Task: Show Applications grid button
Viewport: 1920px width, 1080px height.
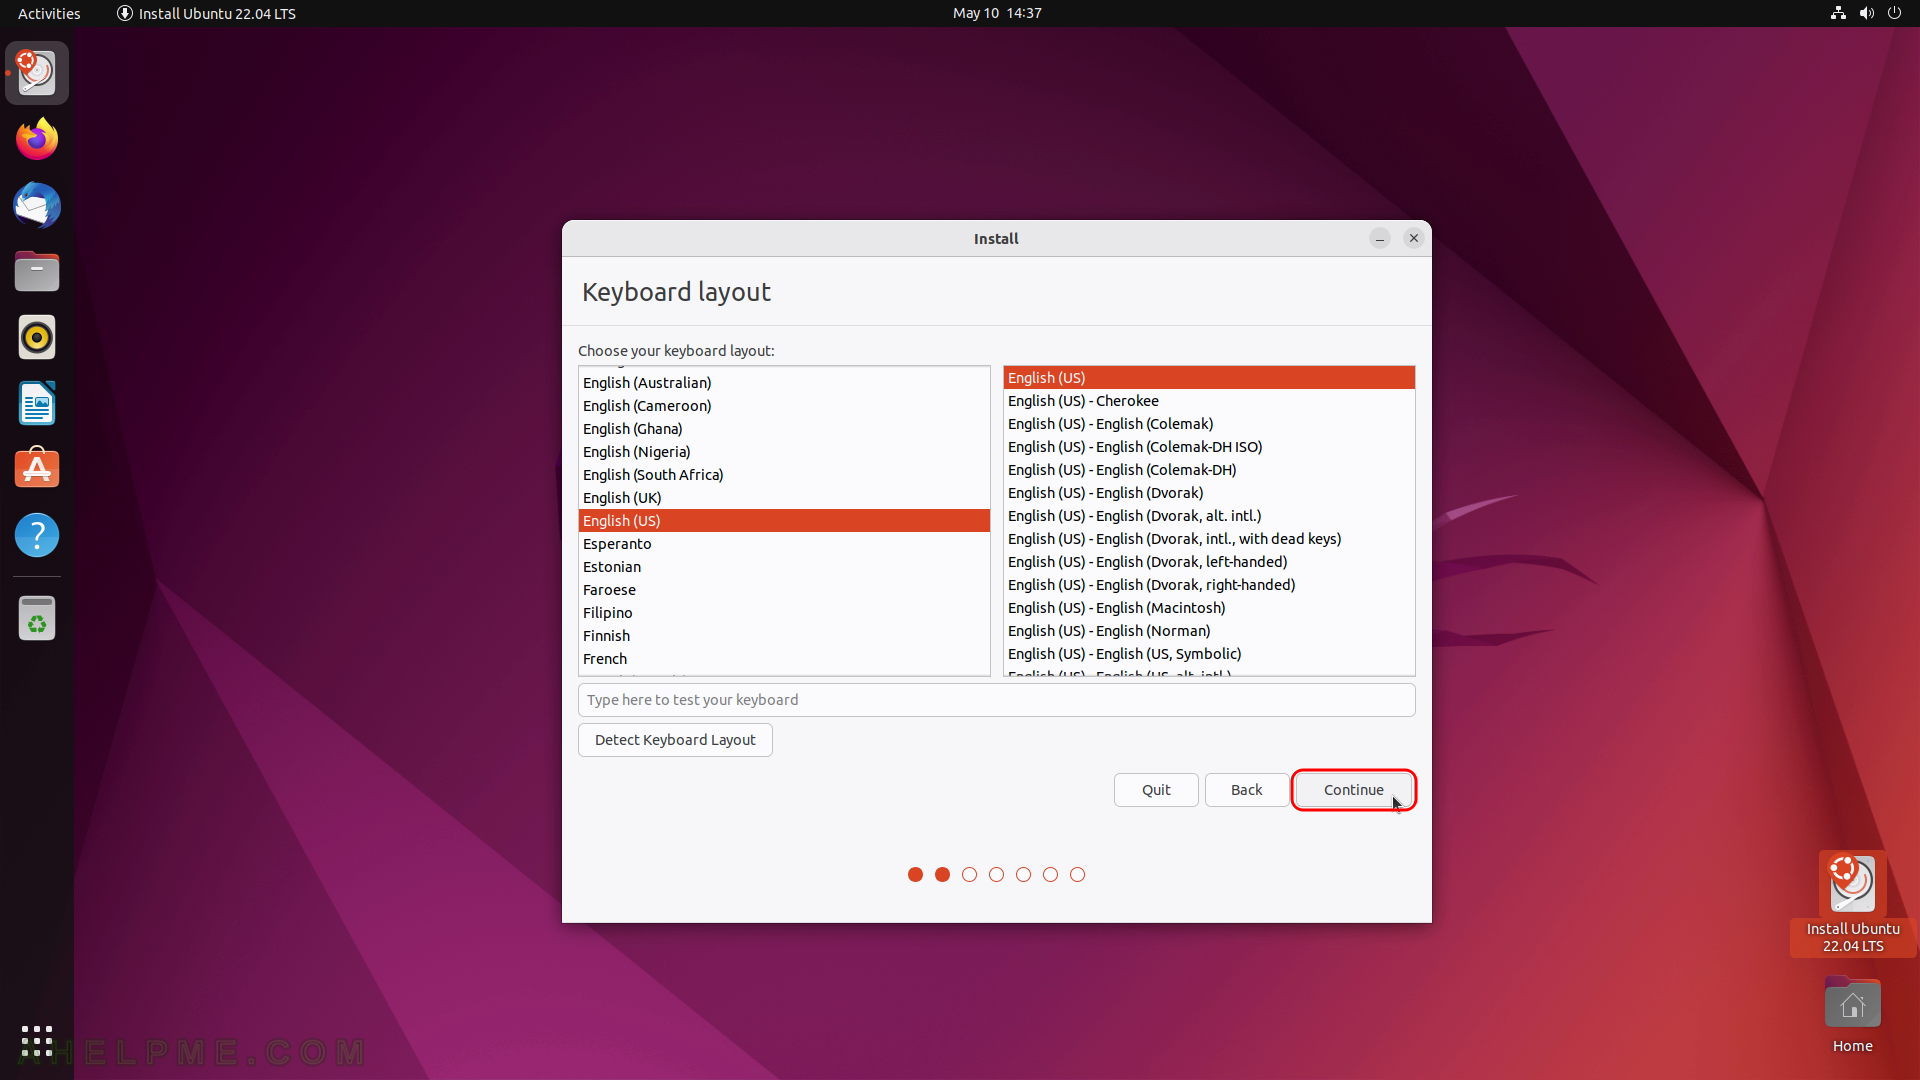Action: pos(37,1041)
